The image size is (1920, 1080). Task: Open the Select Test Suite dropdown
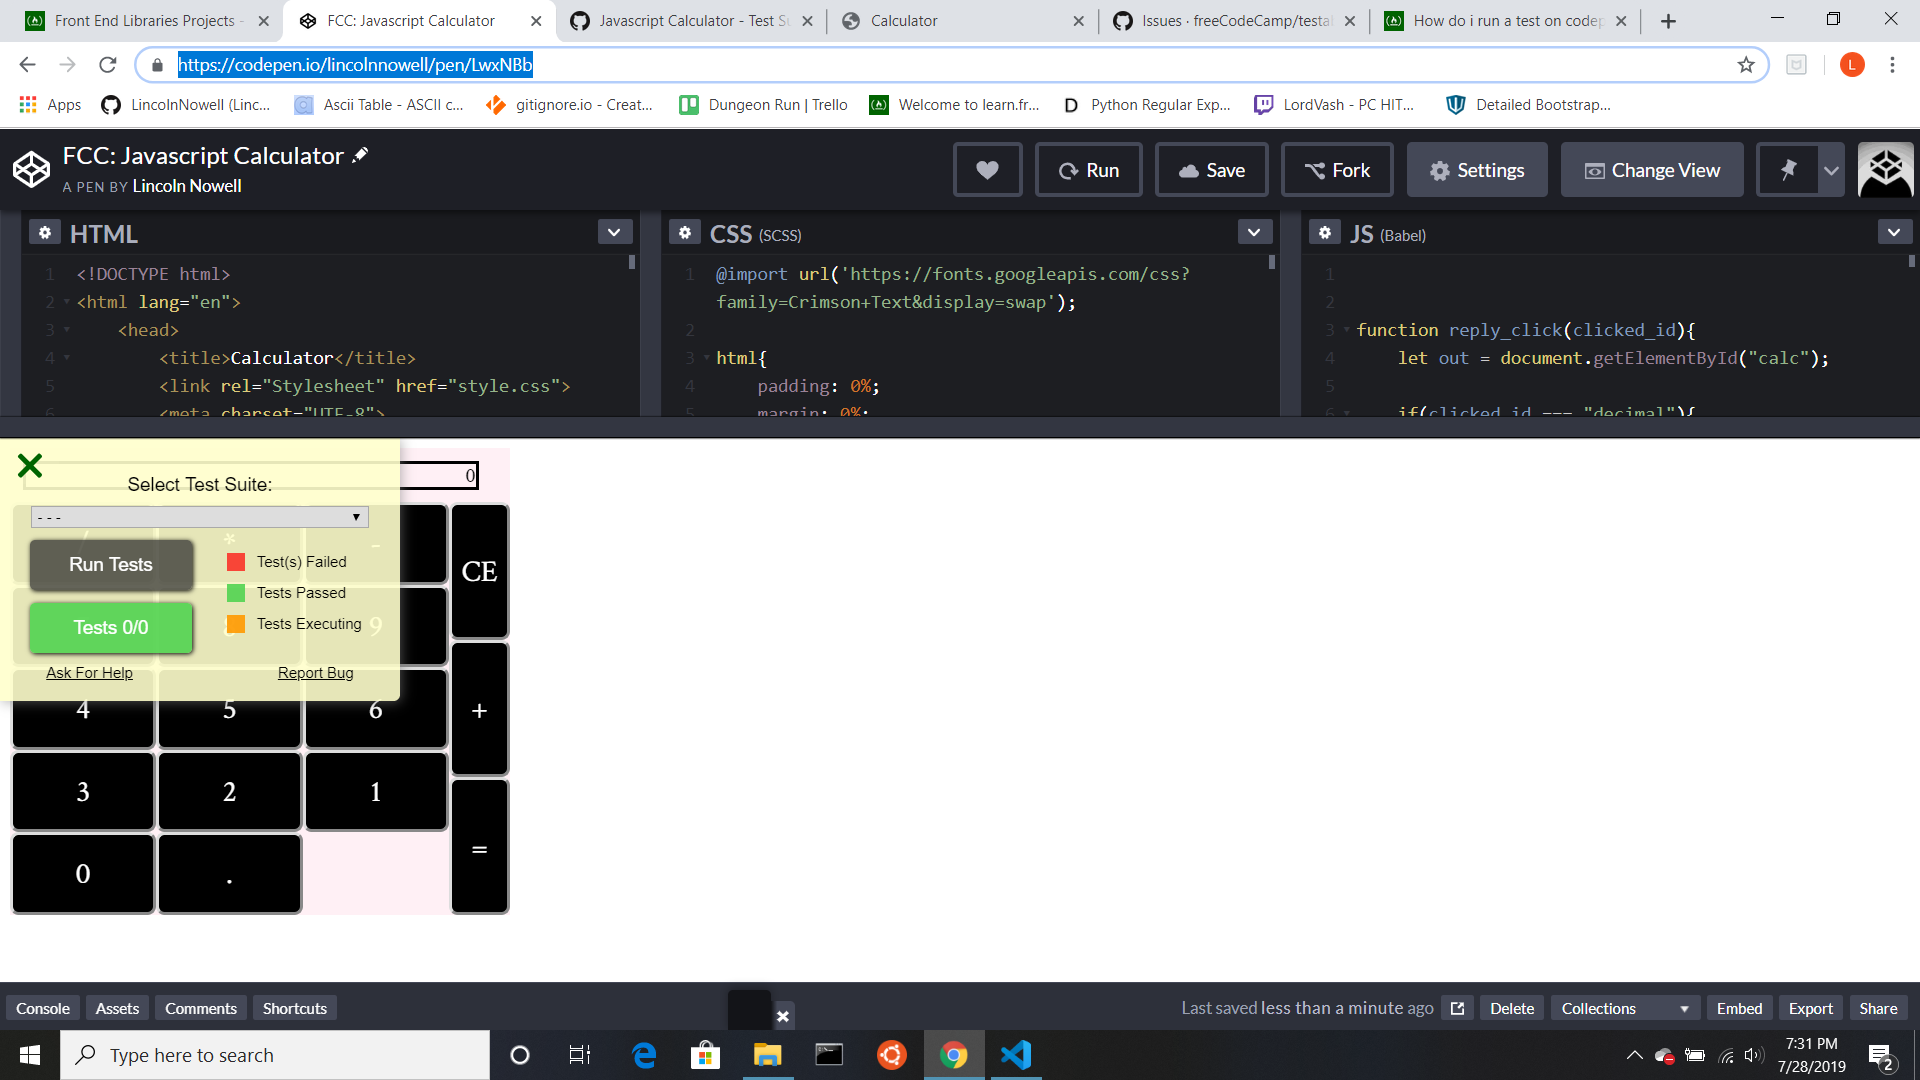(199, 517)
